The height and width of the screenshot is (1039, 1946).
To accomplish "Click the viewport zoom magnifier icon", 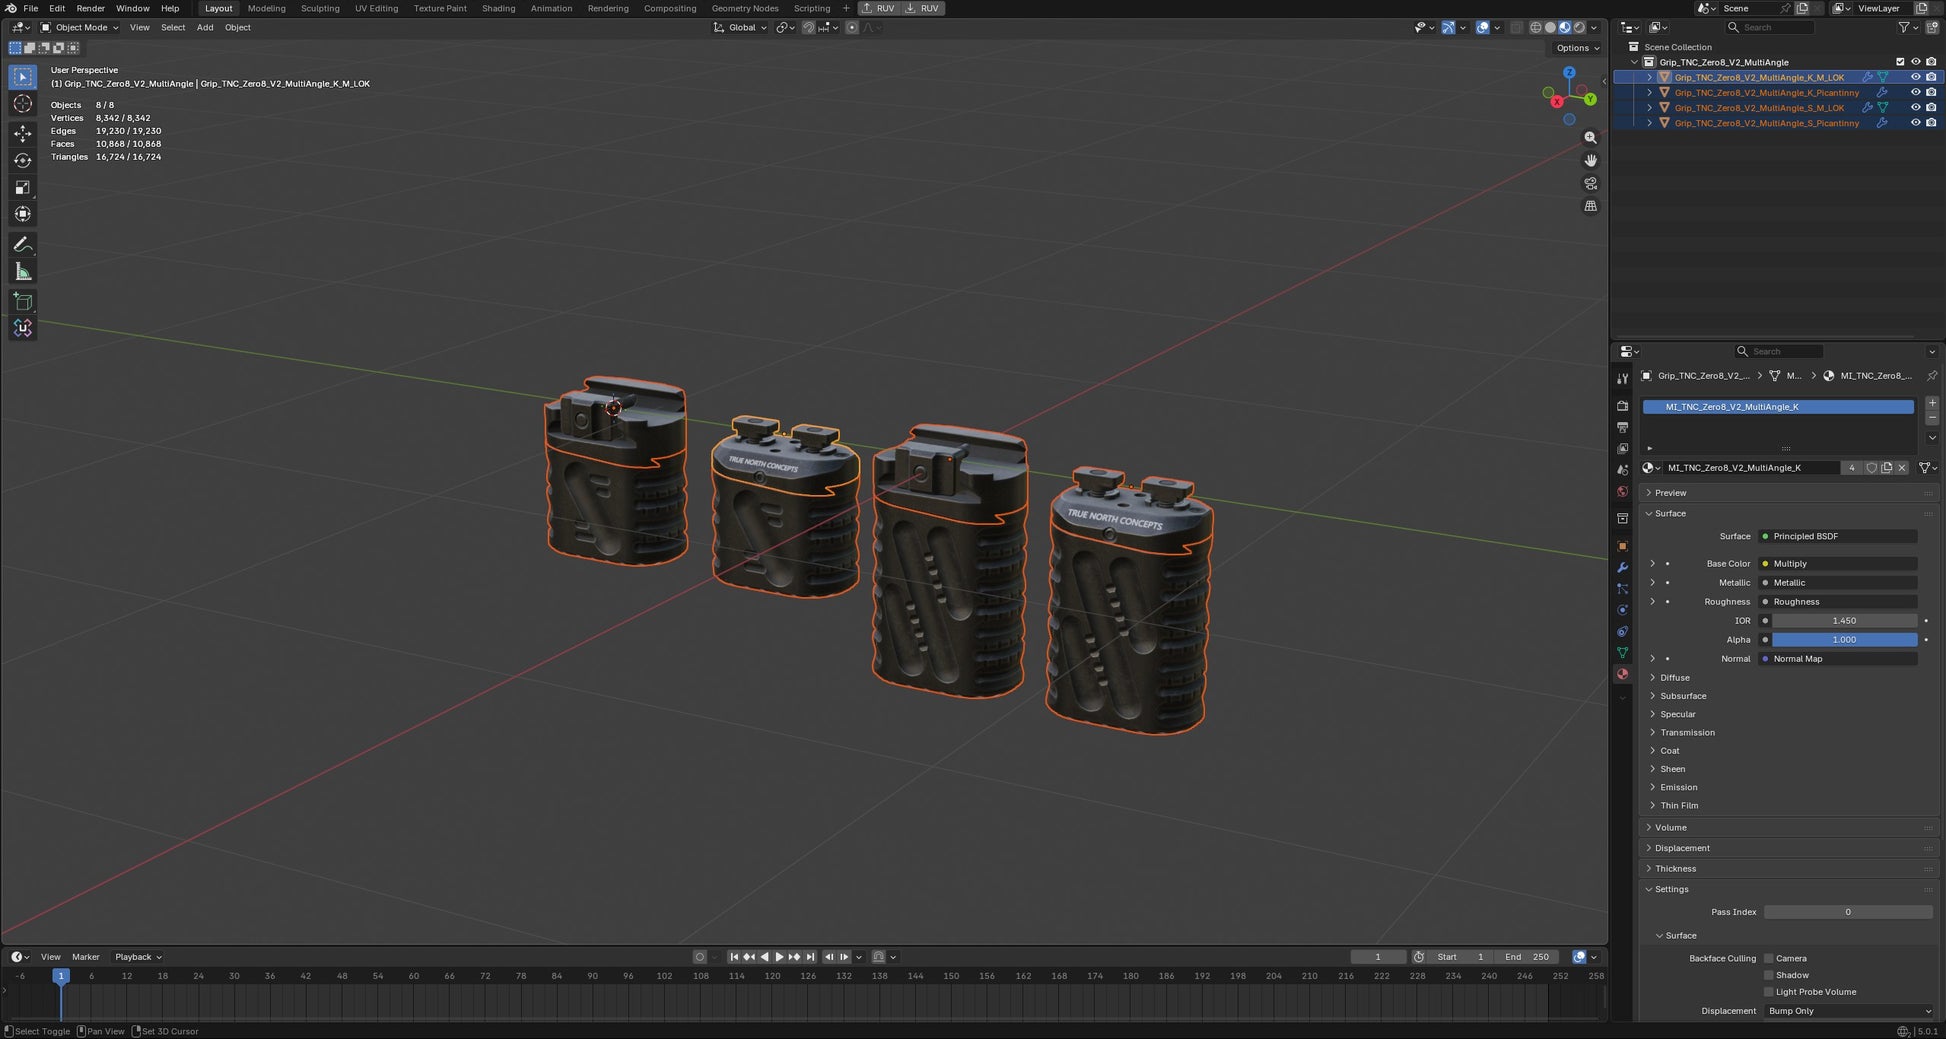I will 1590,138.
